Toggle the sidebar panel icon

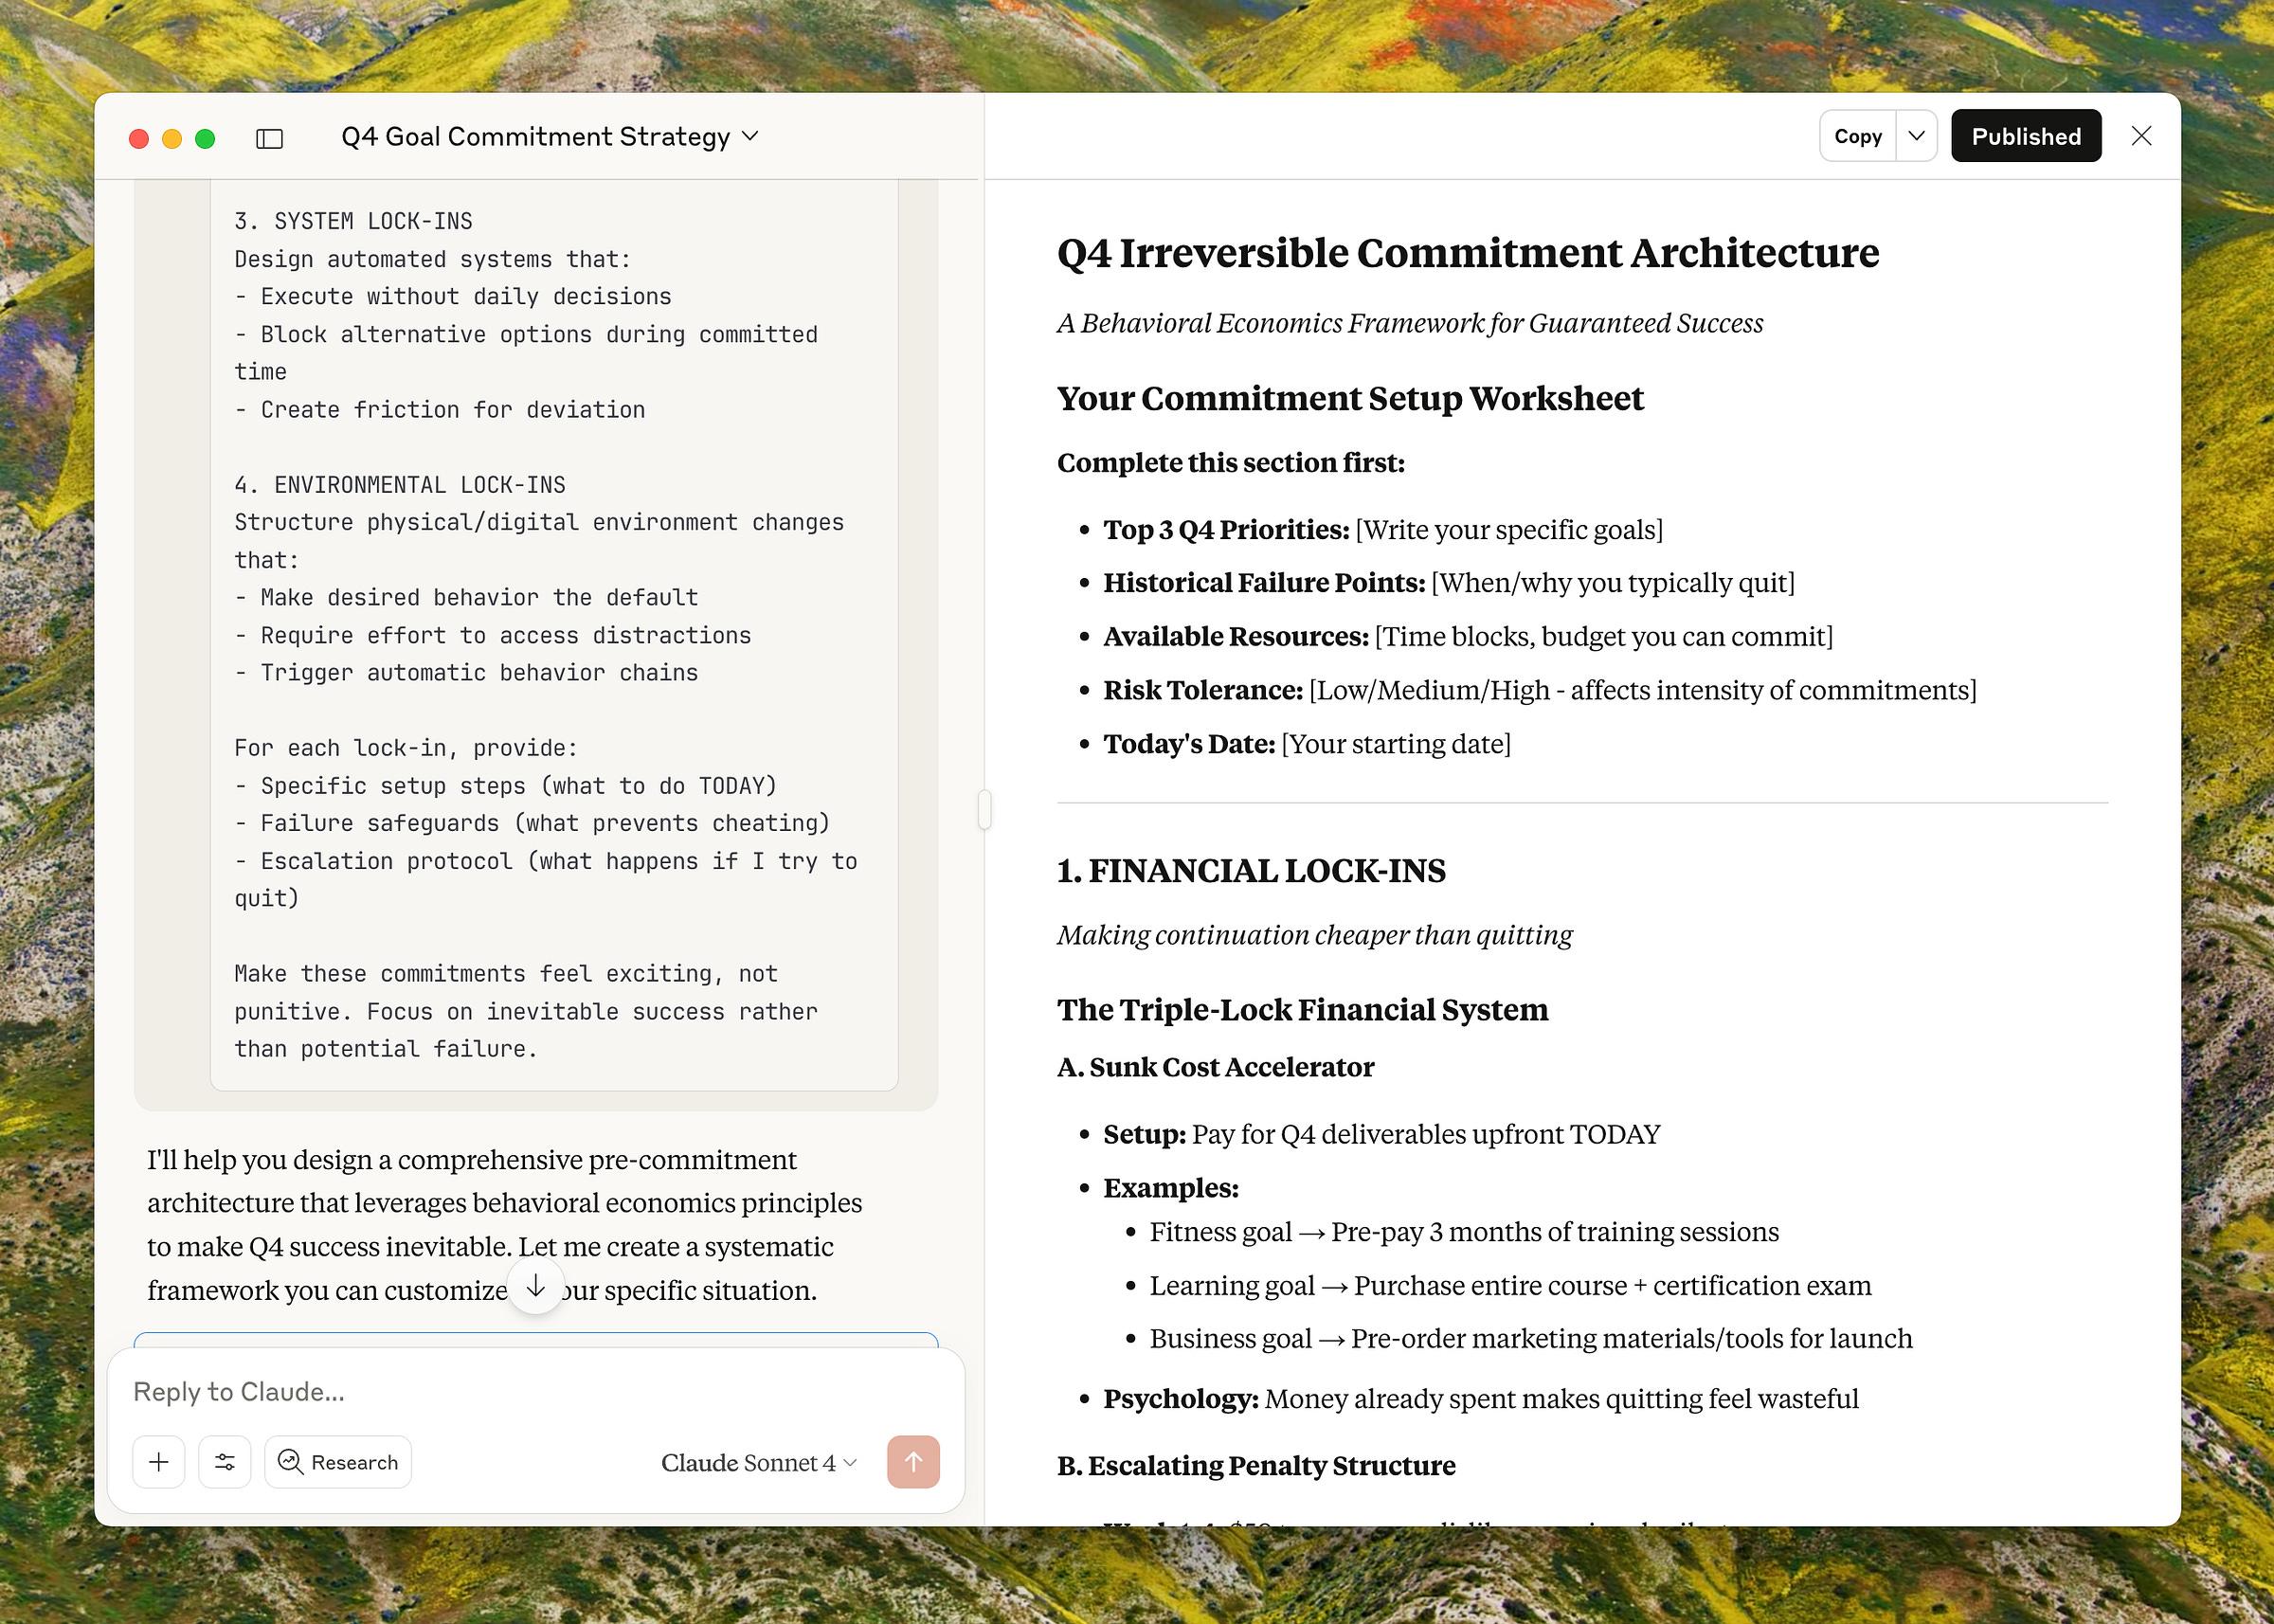click(x=269, y=138)
